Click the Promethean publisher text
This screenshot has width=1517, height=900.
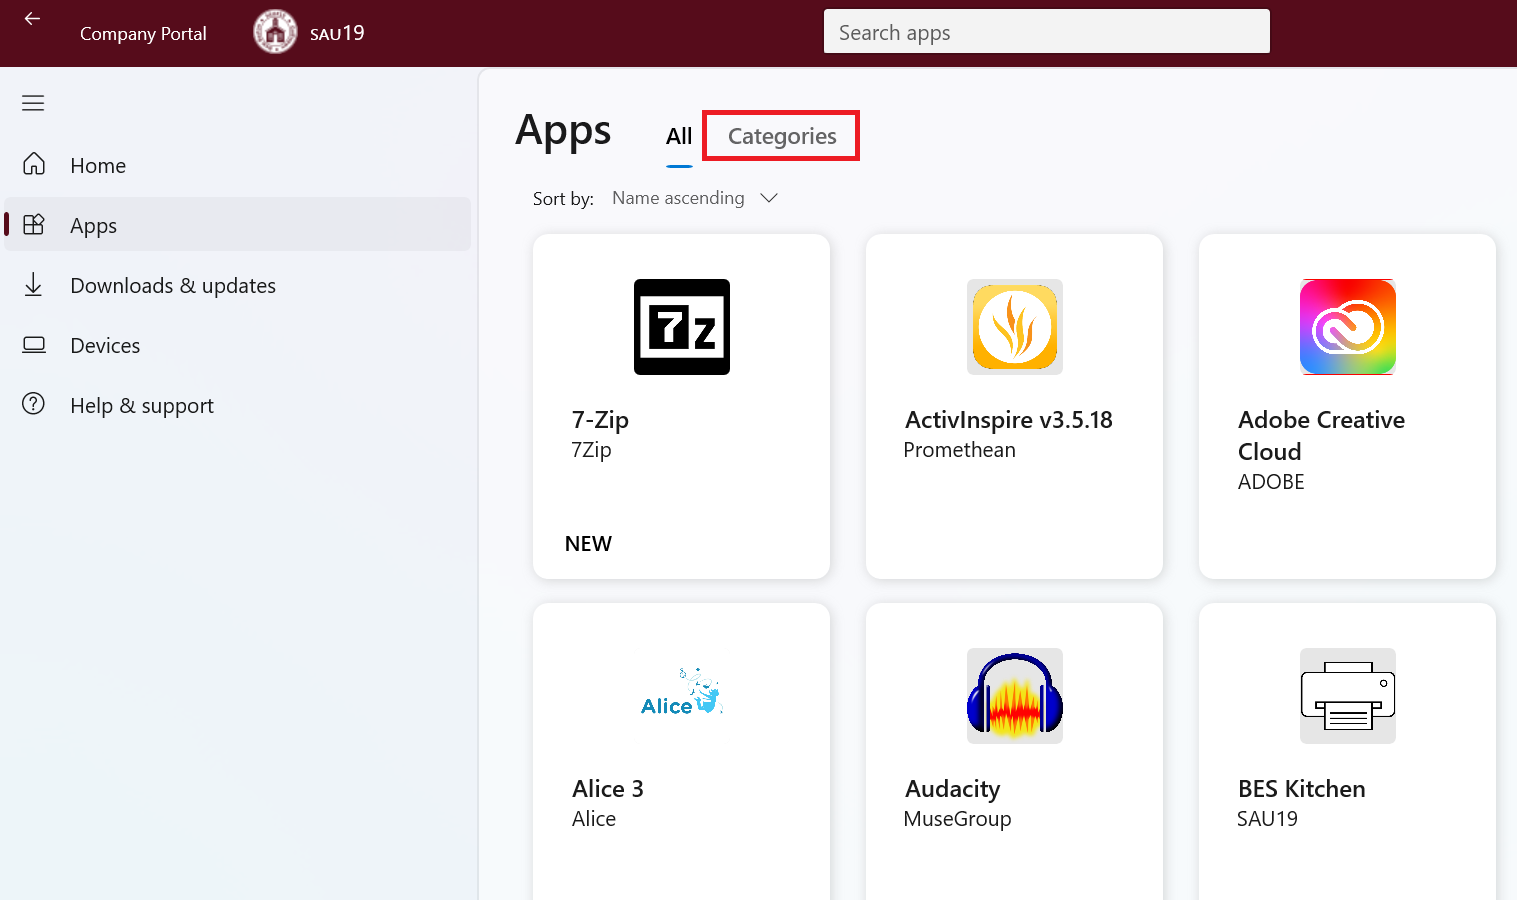959,450
